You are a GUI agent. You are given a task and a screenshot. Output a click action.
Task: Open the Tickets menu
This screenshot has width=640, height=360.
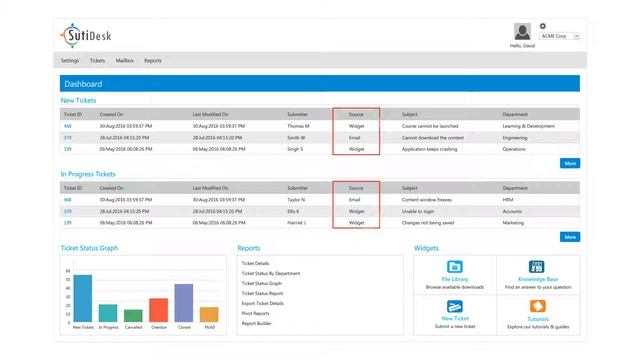coord(97,60)
